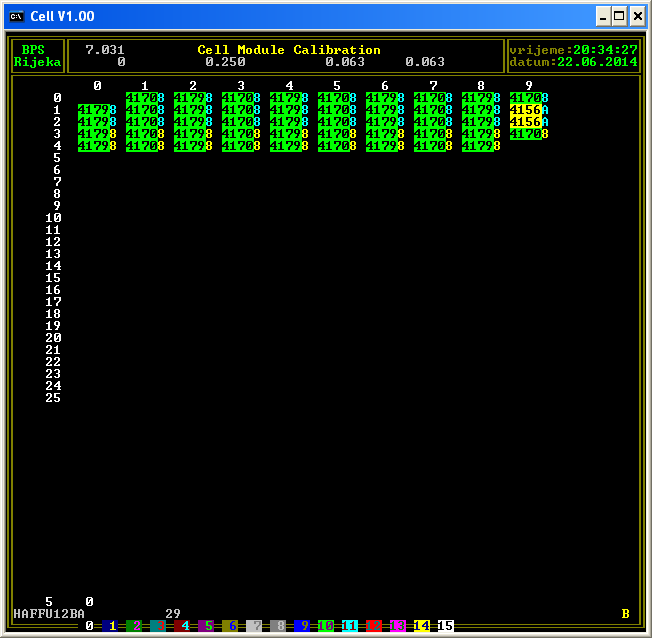This screenshot has height=638, width=652.
Task: Select the yellow 4156 cell in row 2
Action: (x=528, y=122)
